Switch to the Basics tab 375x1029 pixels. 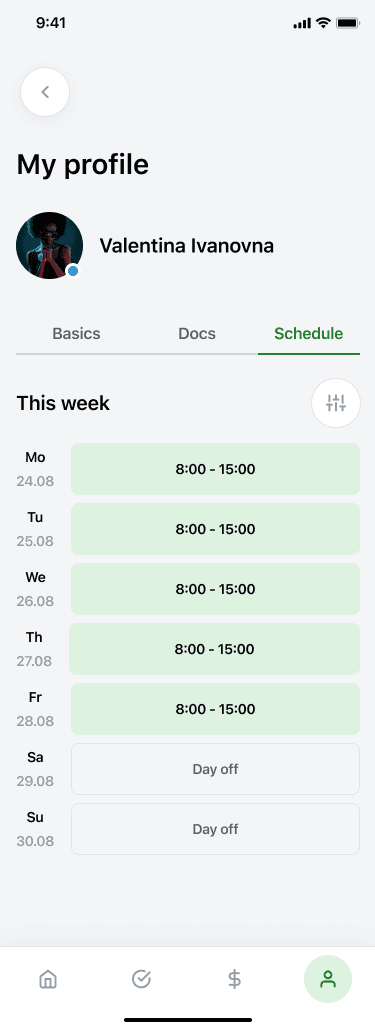pos(76,333)
